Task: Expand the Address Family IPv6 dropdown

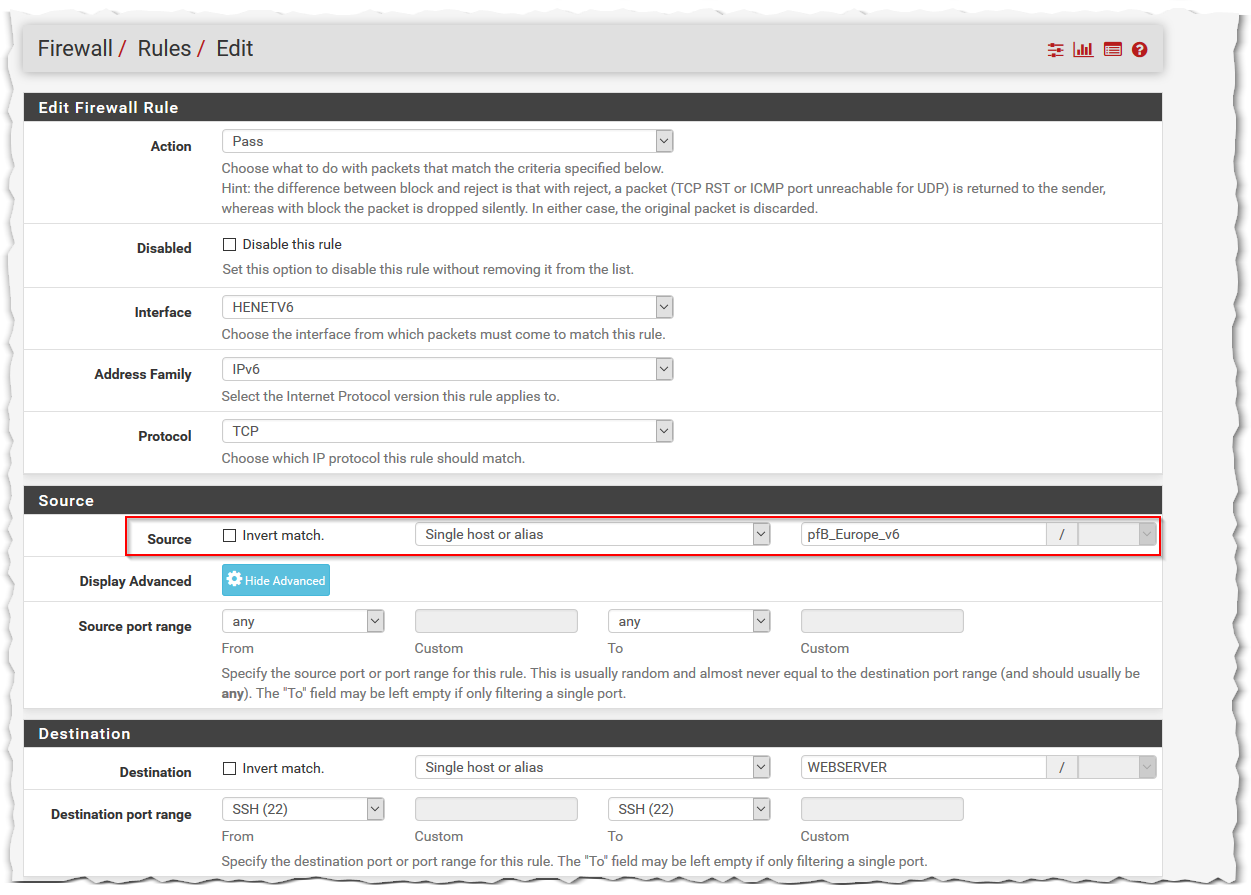Action: pyautogui.click(x=447, y=369)
